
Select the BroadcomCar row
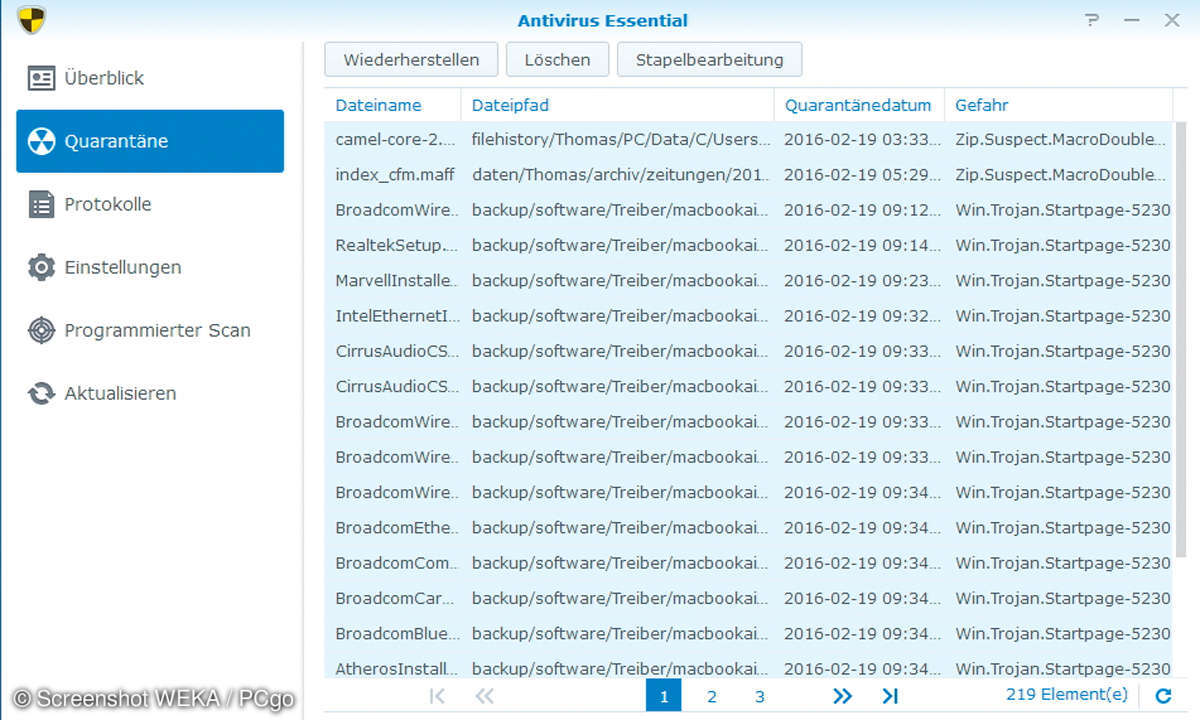748,598
